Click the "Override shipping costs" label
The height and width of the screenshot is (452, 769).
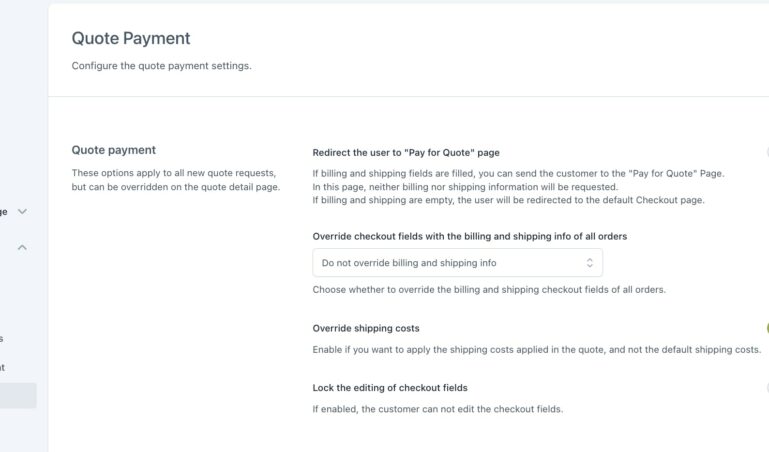click(x=366, y=328)
